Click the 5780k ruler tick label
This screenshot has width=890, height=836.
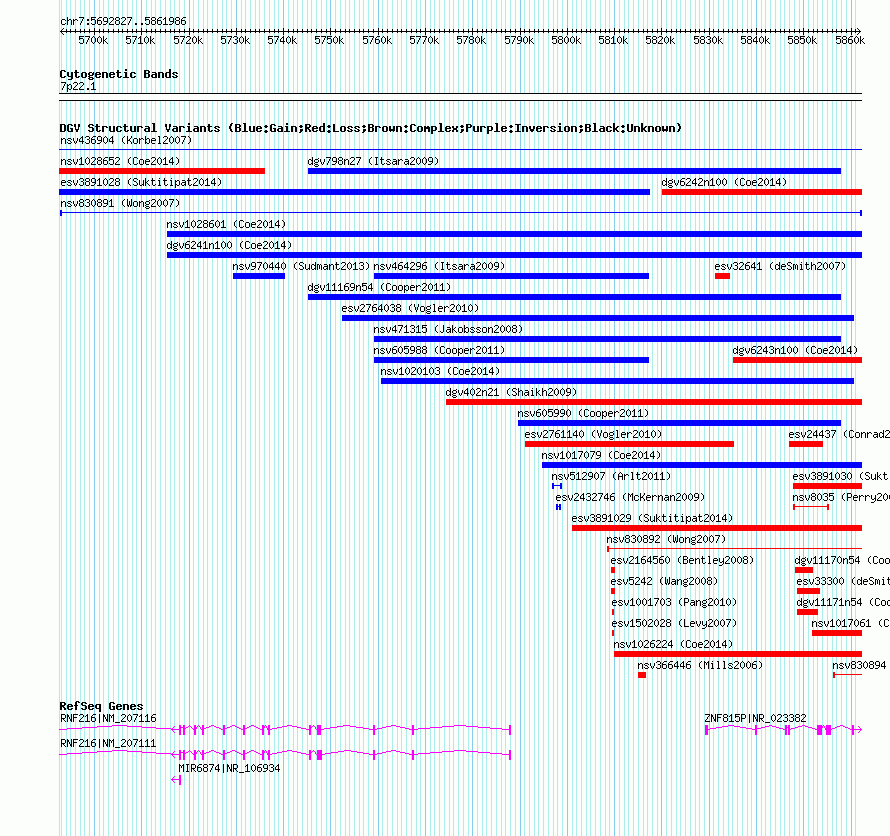[471, 40]
